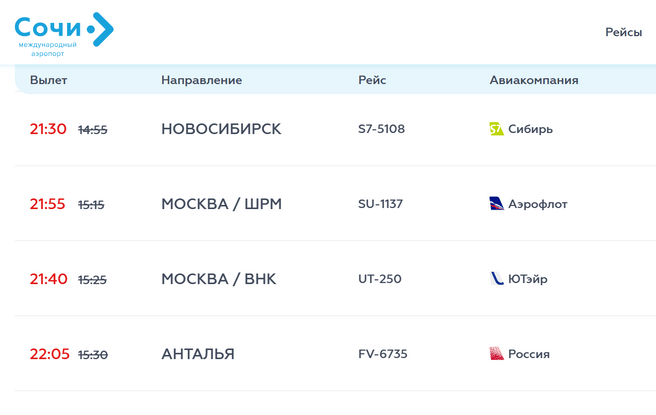Click the Aeroflot airline logo icon
This screenshot has width=656, height=415.
tap(496, 204)
